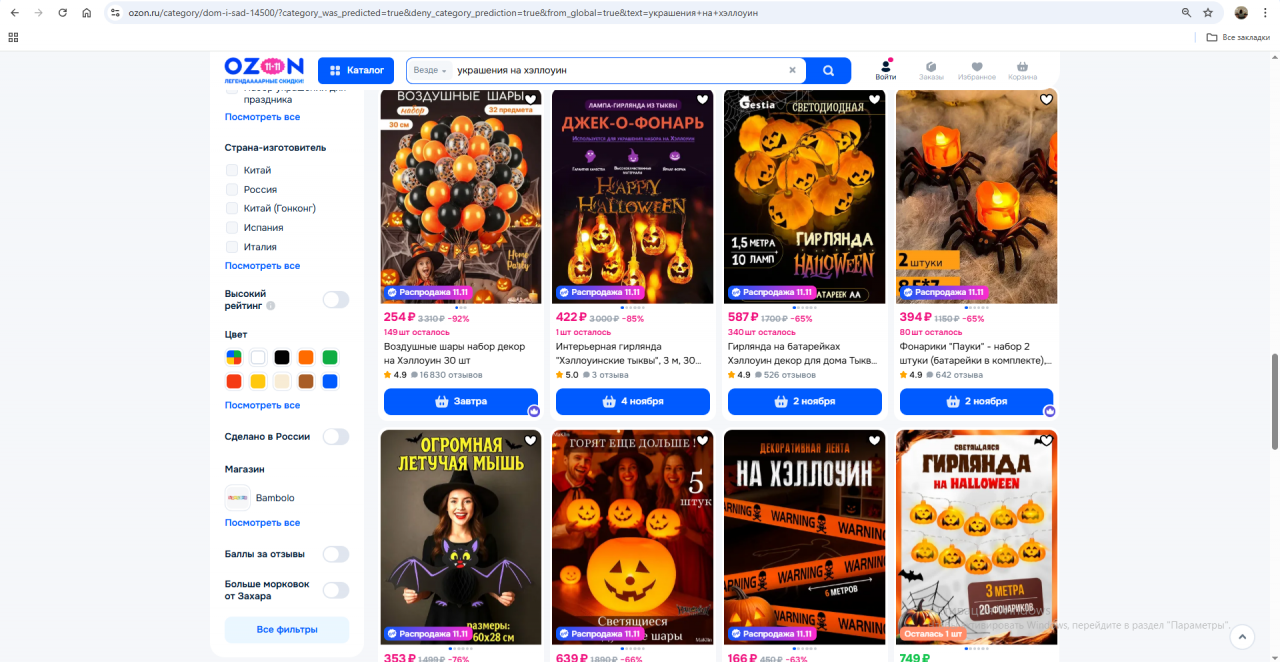The width and height of the screenshot is (1280, 662).
Task: Click the blue search magnifier button
Action: pos(828,71)
